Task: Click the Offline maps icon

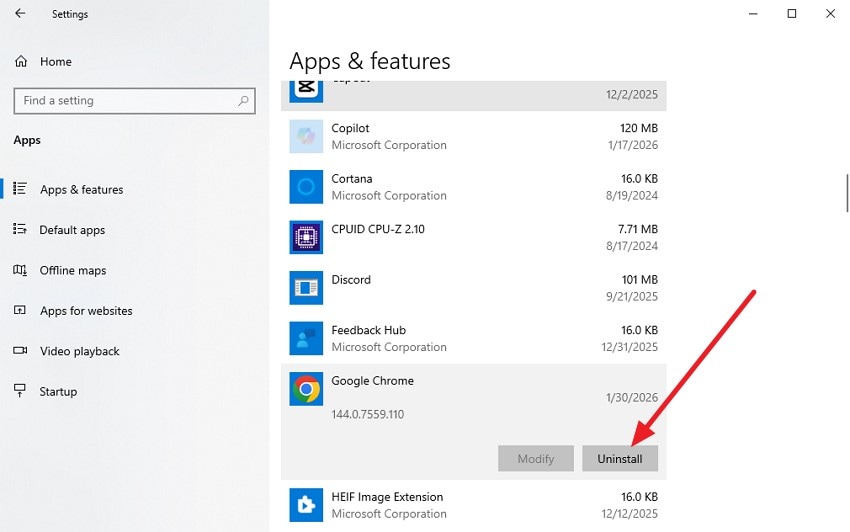Action: (x=20, y=270)
